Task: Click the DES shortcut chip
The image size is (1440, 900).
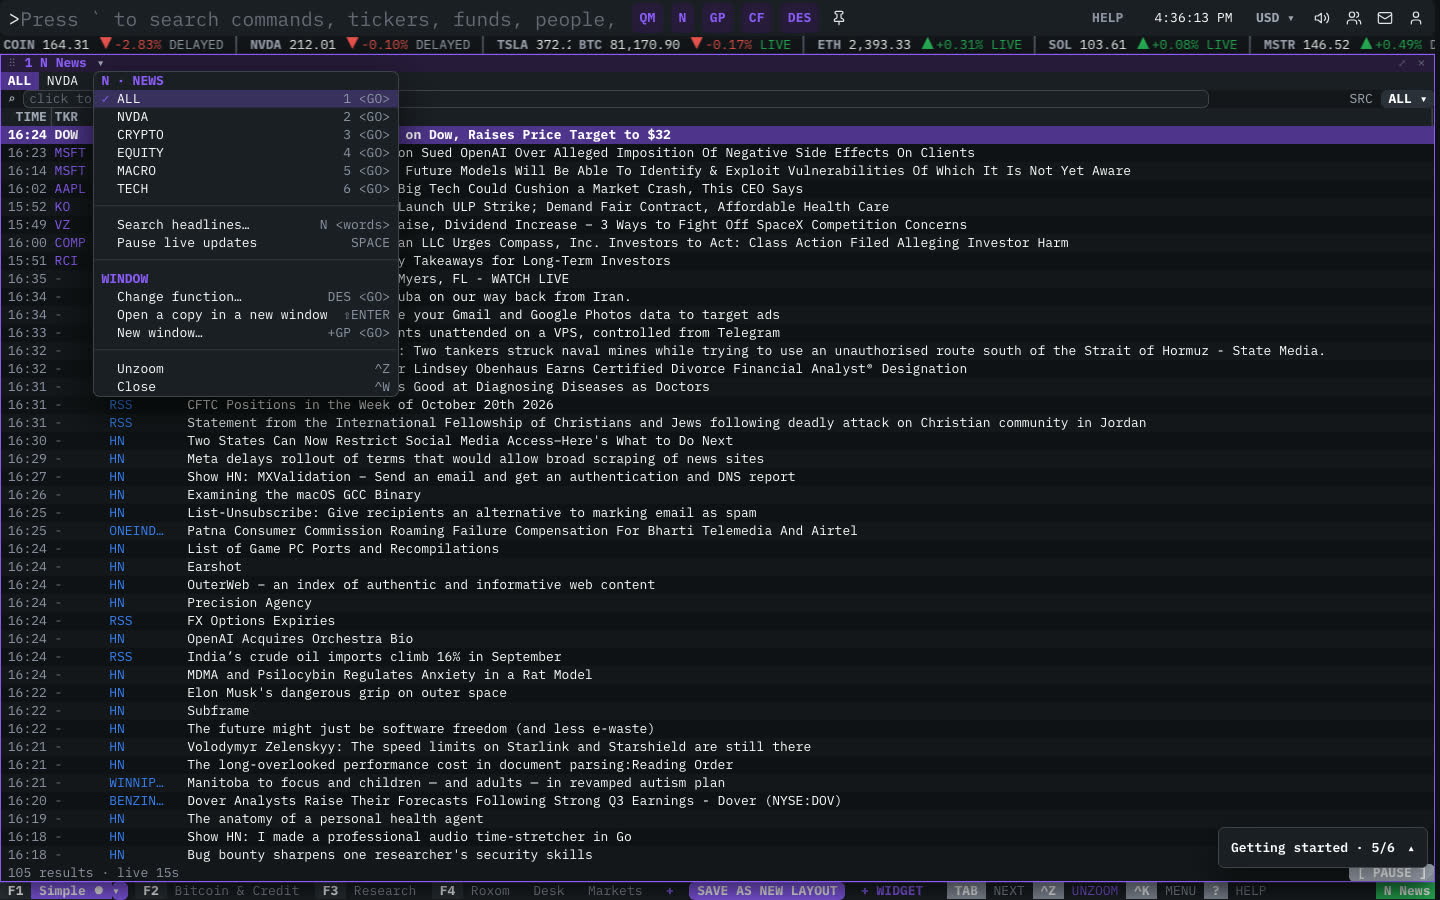Action: 799,18
